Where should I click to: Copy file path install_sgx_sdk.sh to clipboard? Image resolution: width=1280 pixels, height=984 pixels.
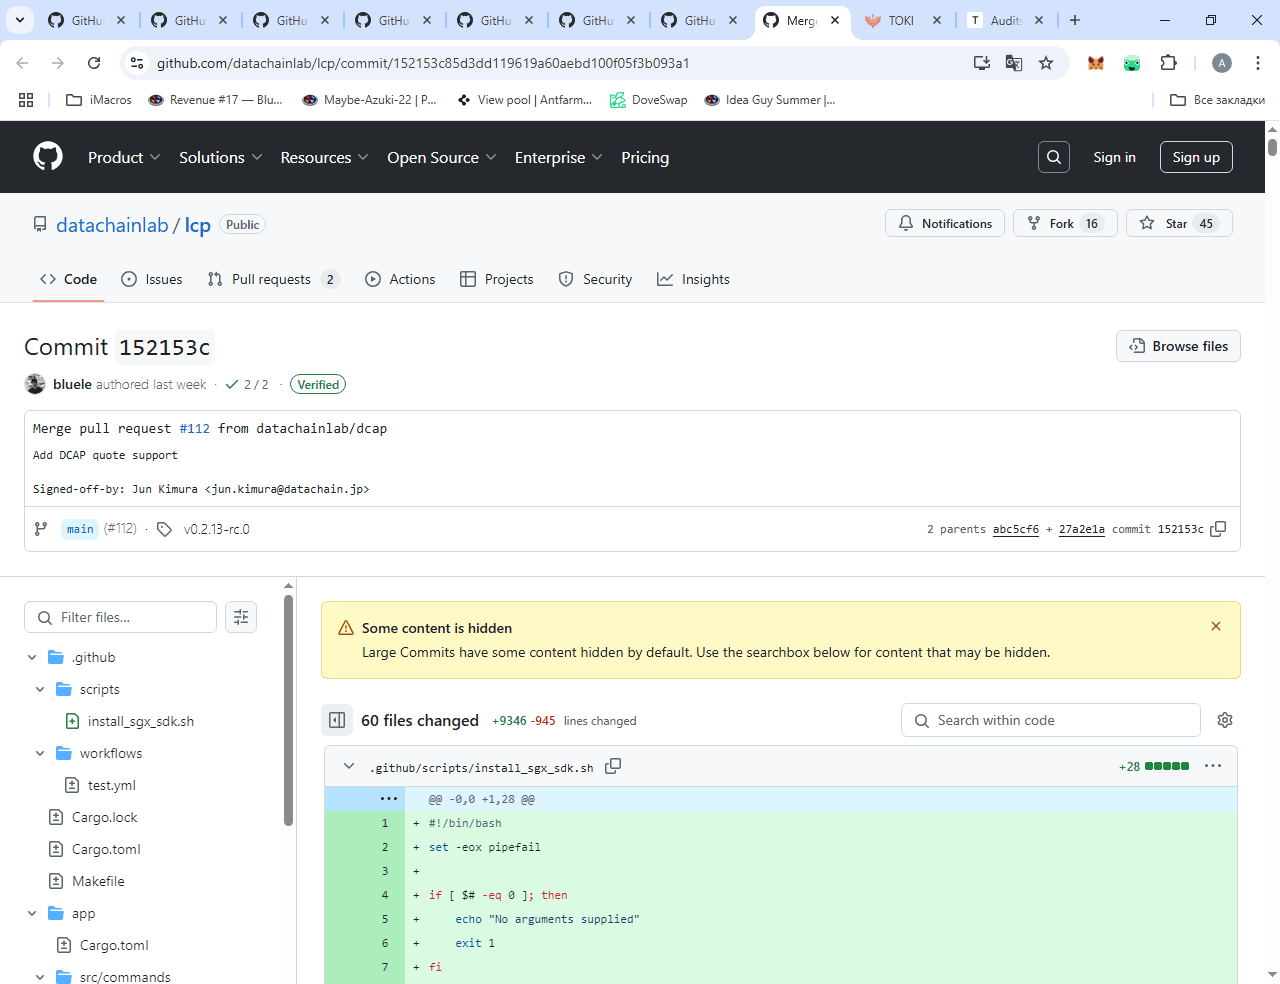coord(613,766)
